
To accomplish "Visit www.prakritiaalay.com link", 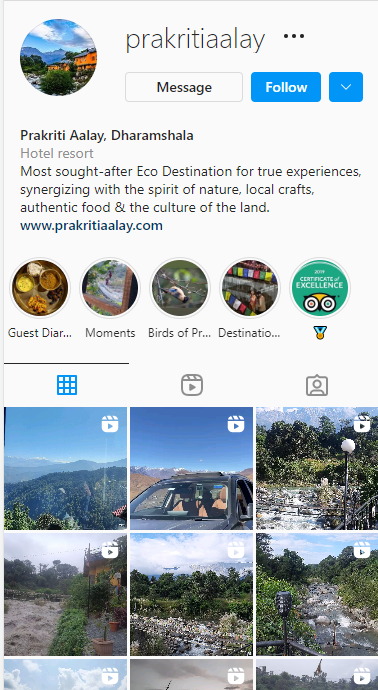I will pyautogui.click(x=92, y=226).
